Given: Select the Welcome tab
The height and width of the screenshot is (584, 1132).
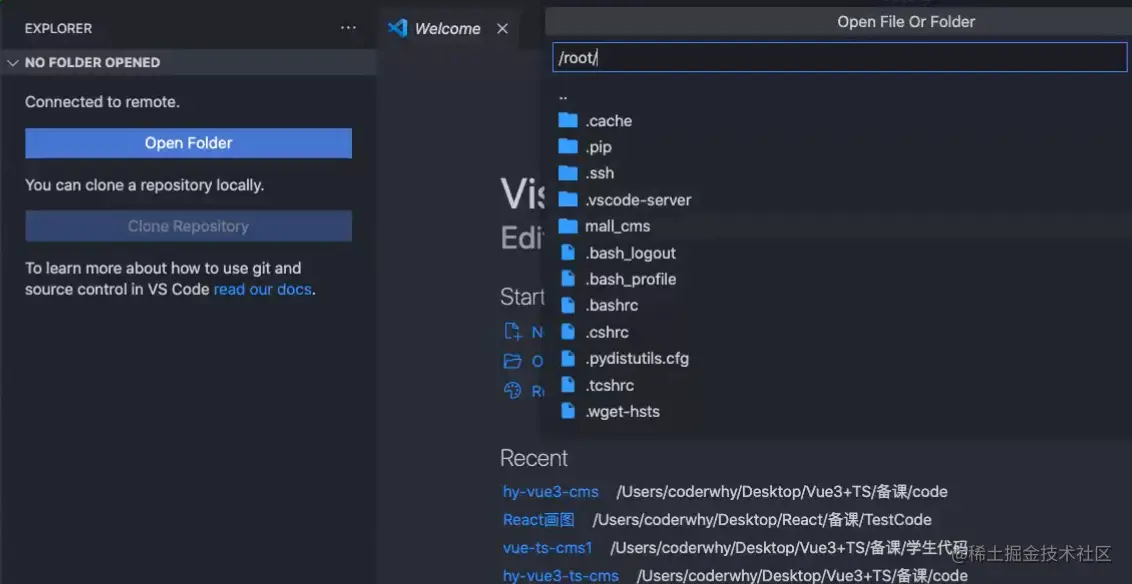Looking at the screenshot, I should pos(447,29).
